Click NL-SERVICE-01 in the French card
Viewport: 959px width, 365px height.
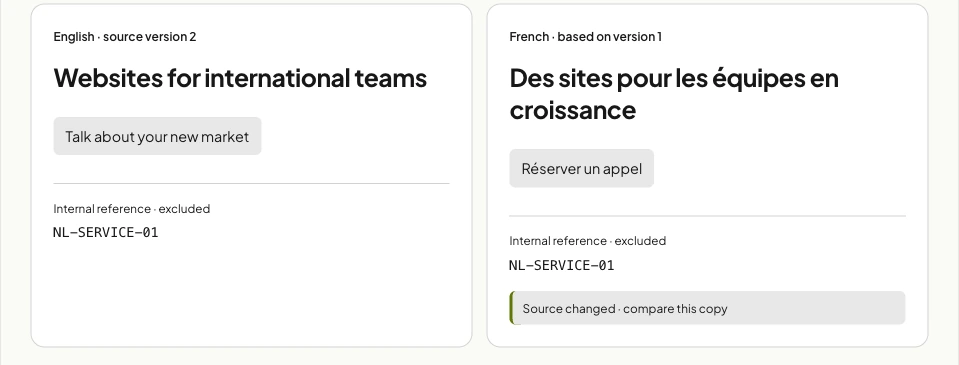pos(561,265)
